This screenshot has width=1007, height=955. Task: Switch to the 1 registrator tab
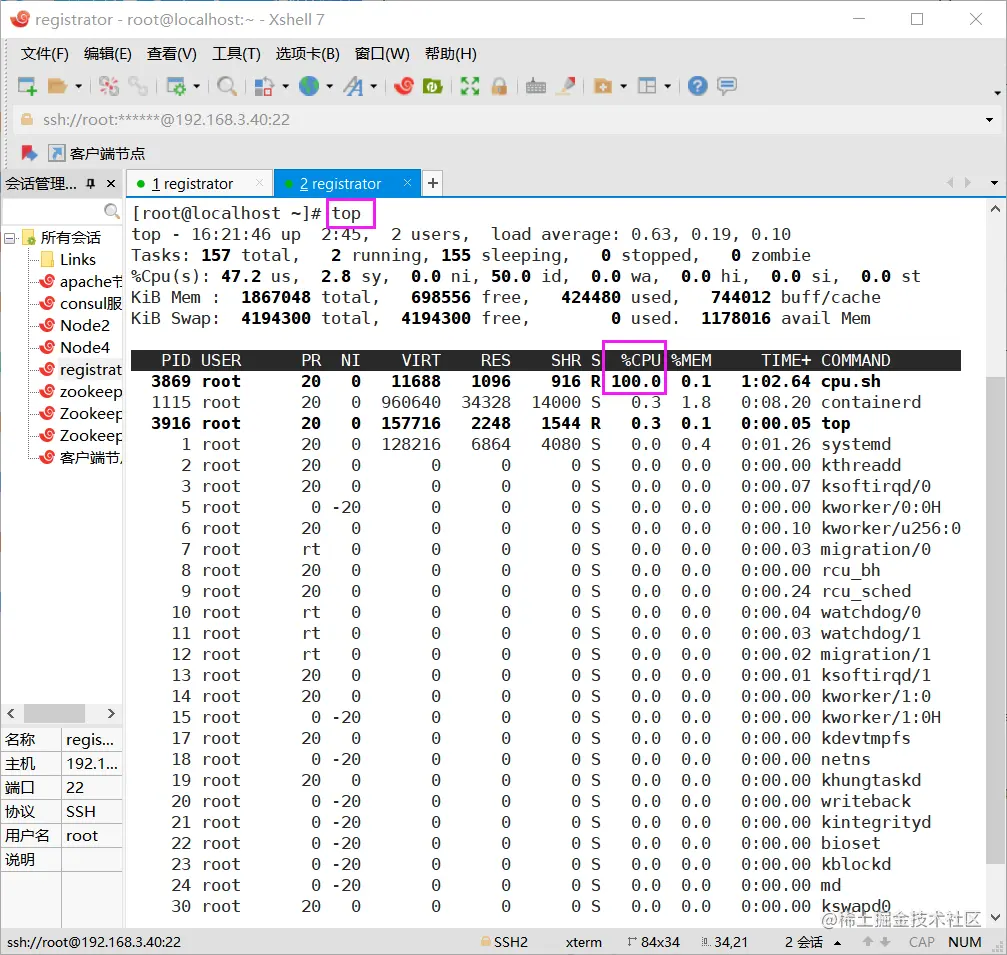(200, 184)
